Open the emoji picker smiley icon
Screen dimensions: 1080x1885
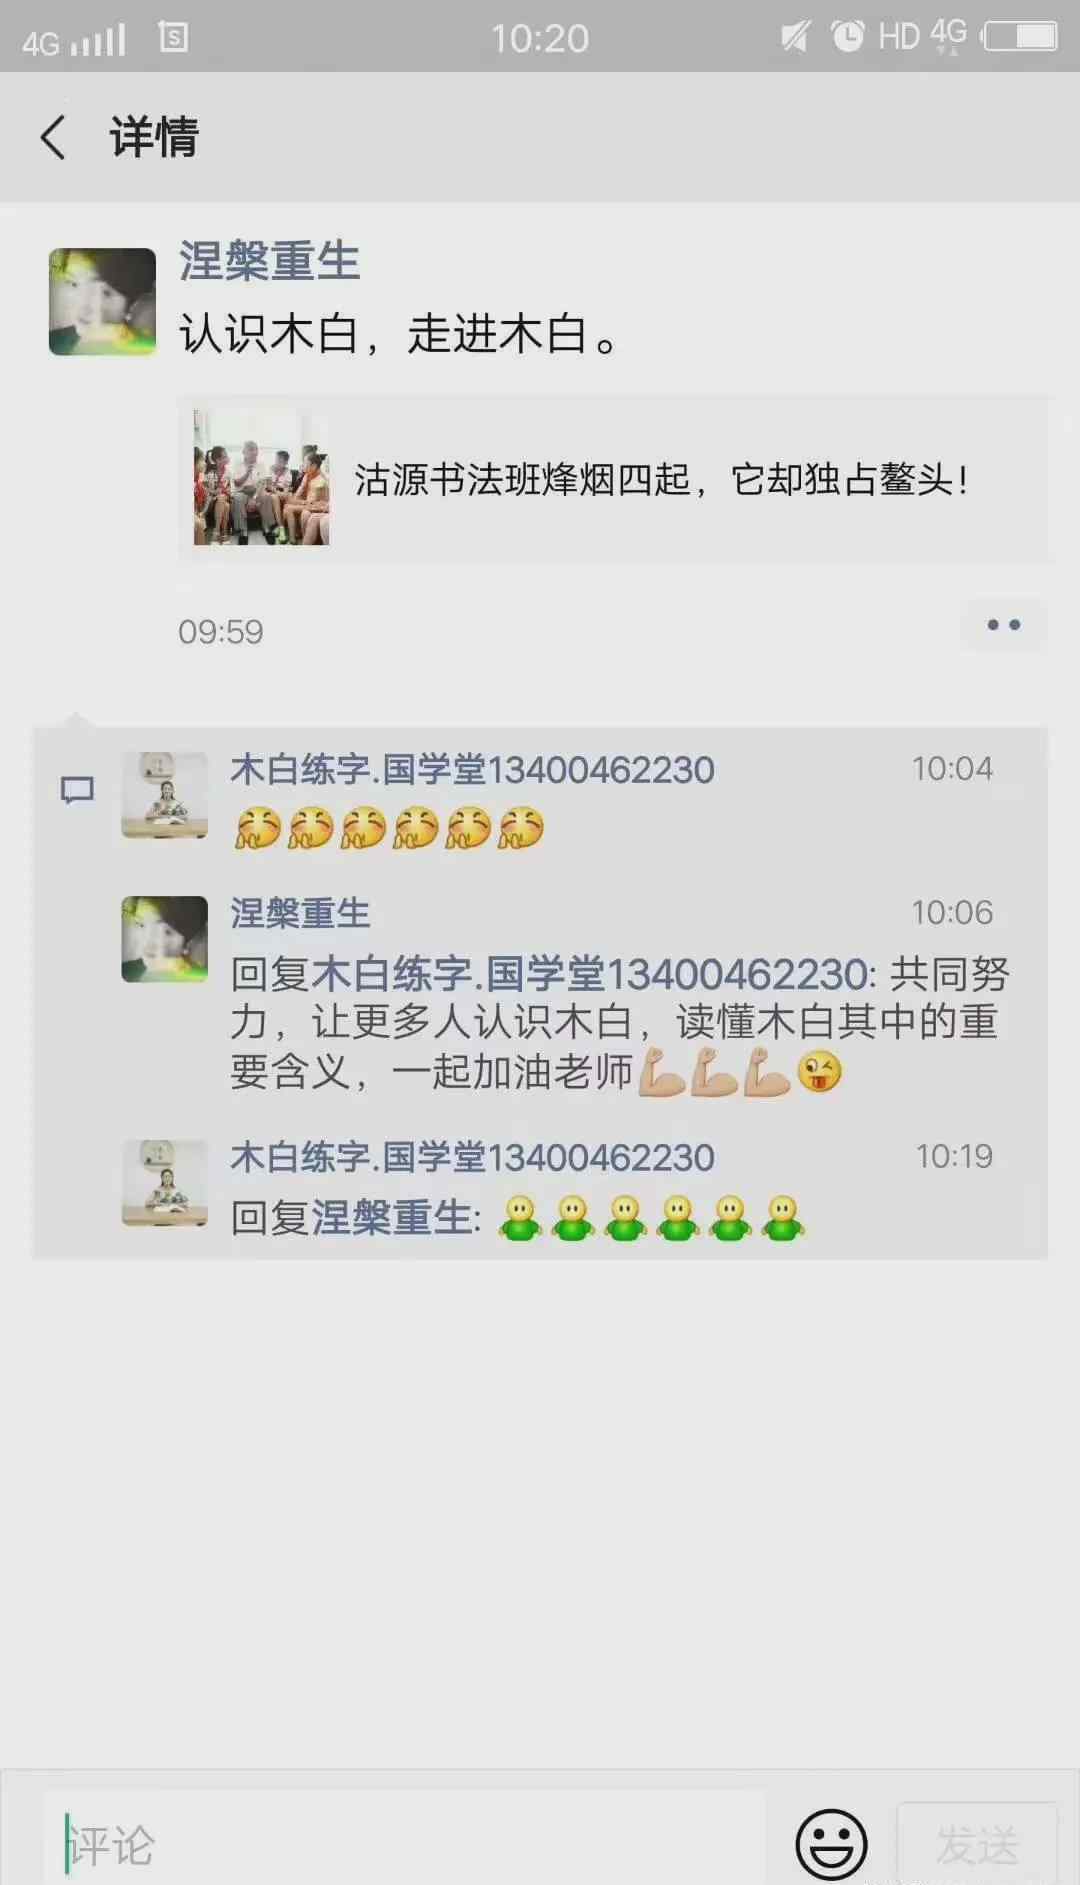tap(831, 1843)
